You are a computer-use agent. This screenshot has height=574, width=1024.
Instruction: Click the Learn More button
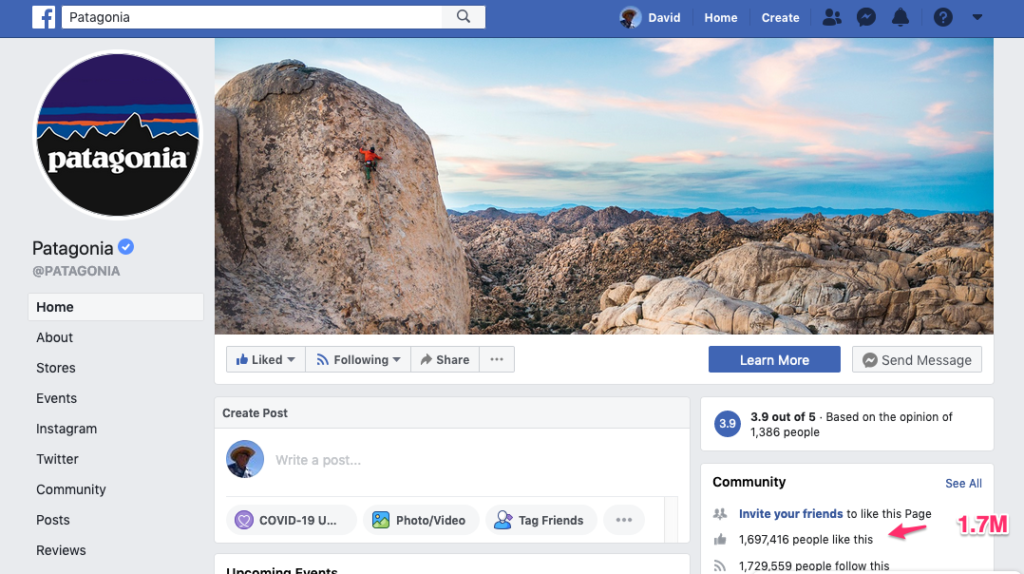(774, 360)
